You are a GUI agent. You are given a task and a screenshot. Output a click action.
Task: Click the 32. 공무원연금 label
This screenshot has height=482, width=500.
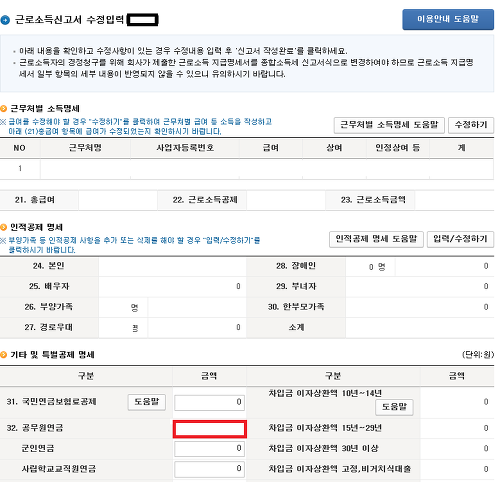(x=35, y=428)
